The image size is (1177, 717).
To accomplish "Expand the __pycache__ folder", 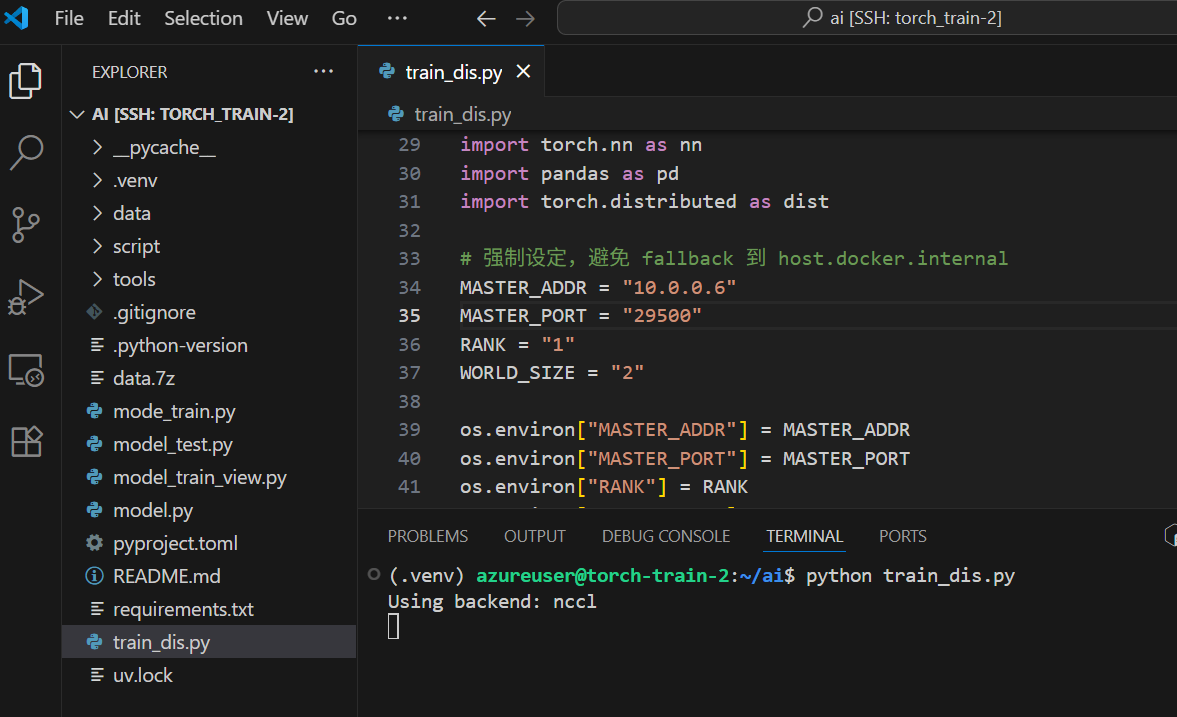I will click(163, 148).
